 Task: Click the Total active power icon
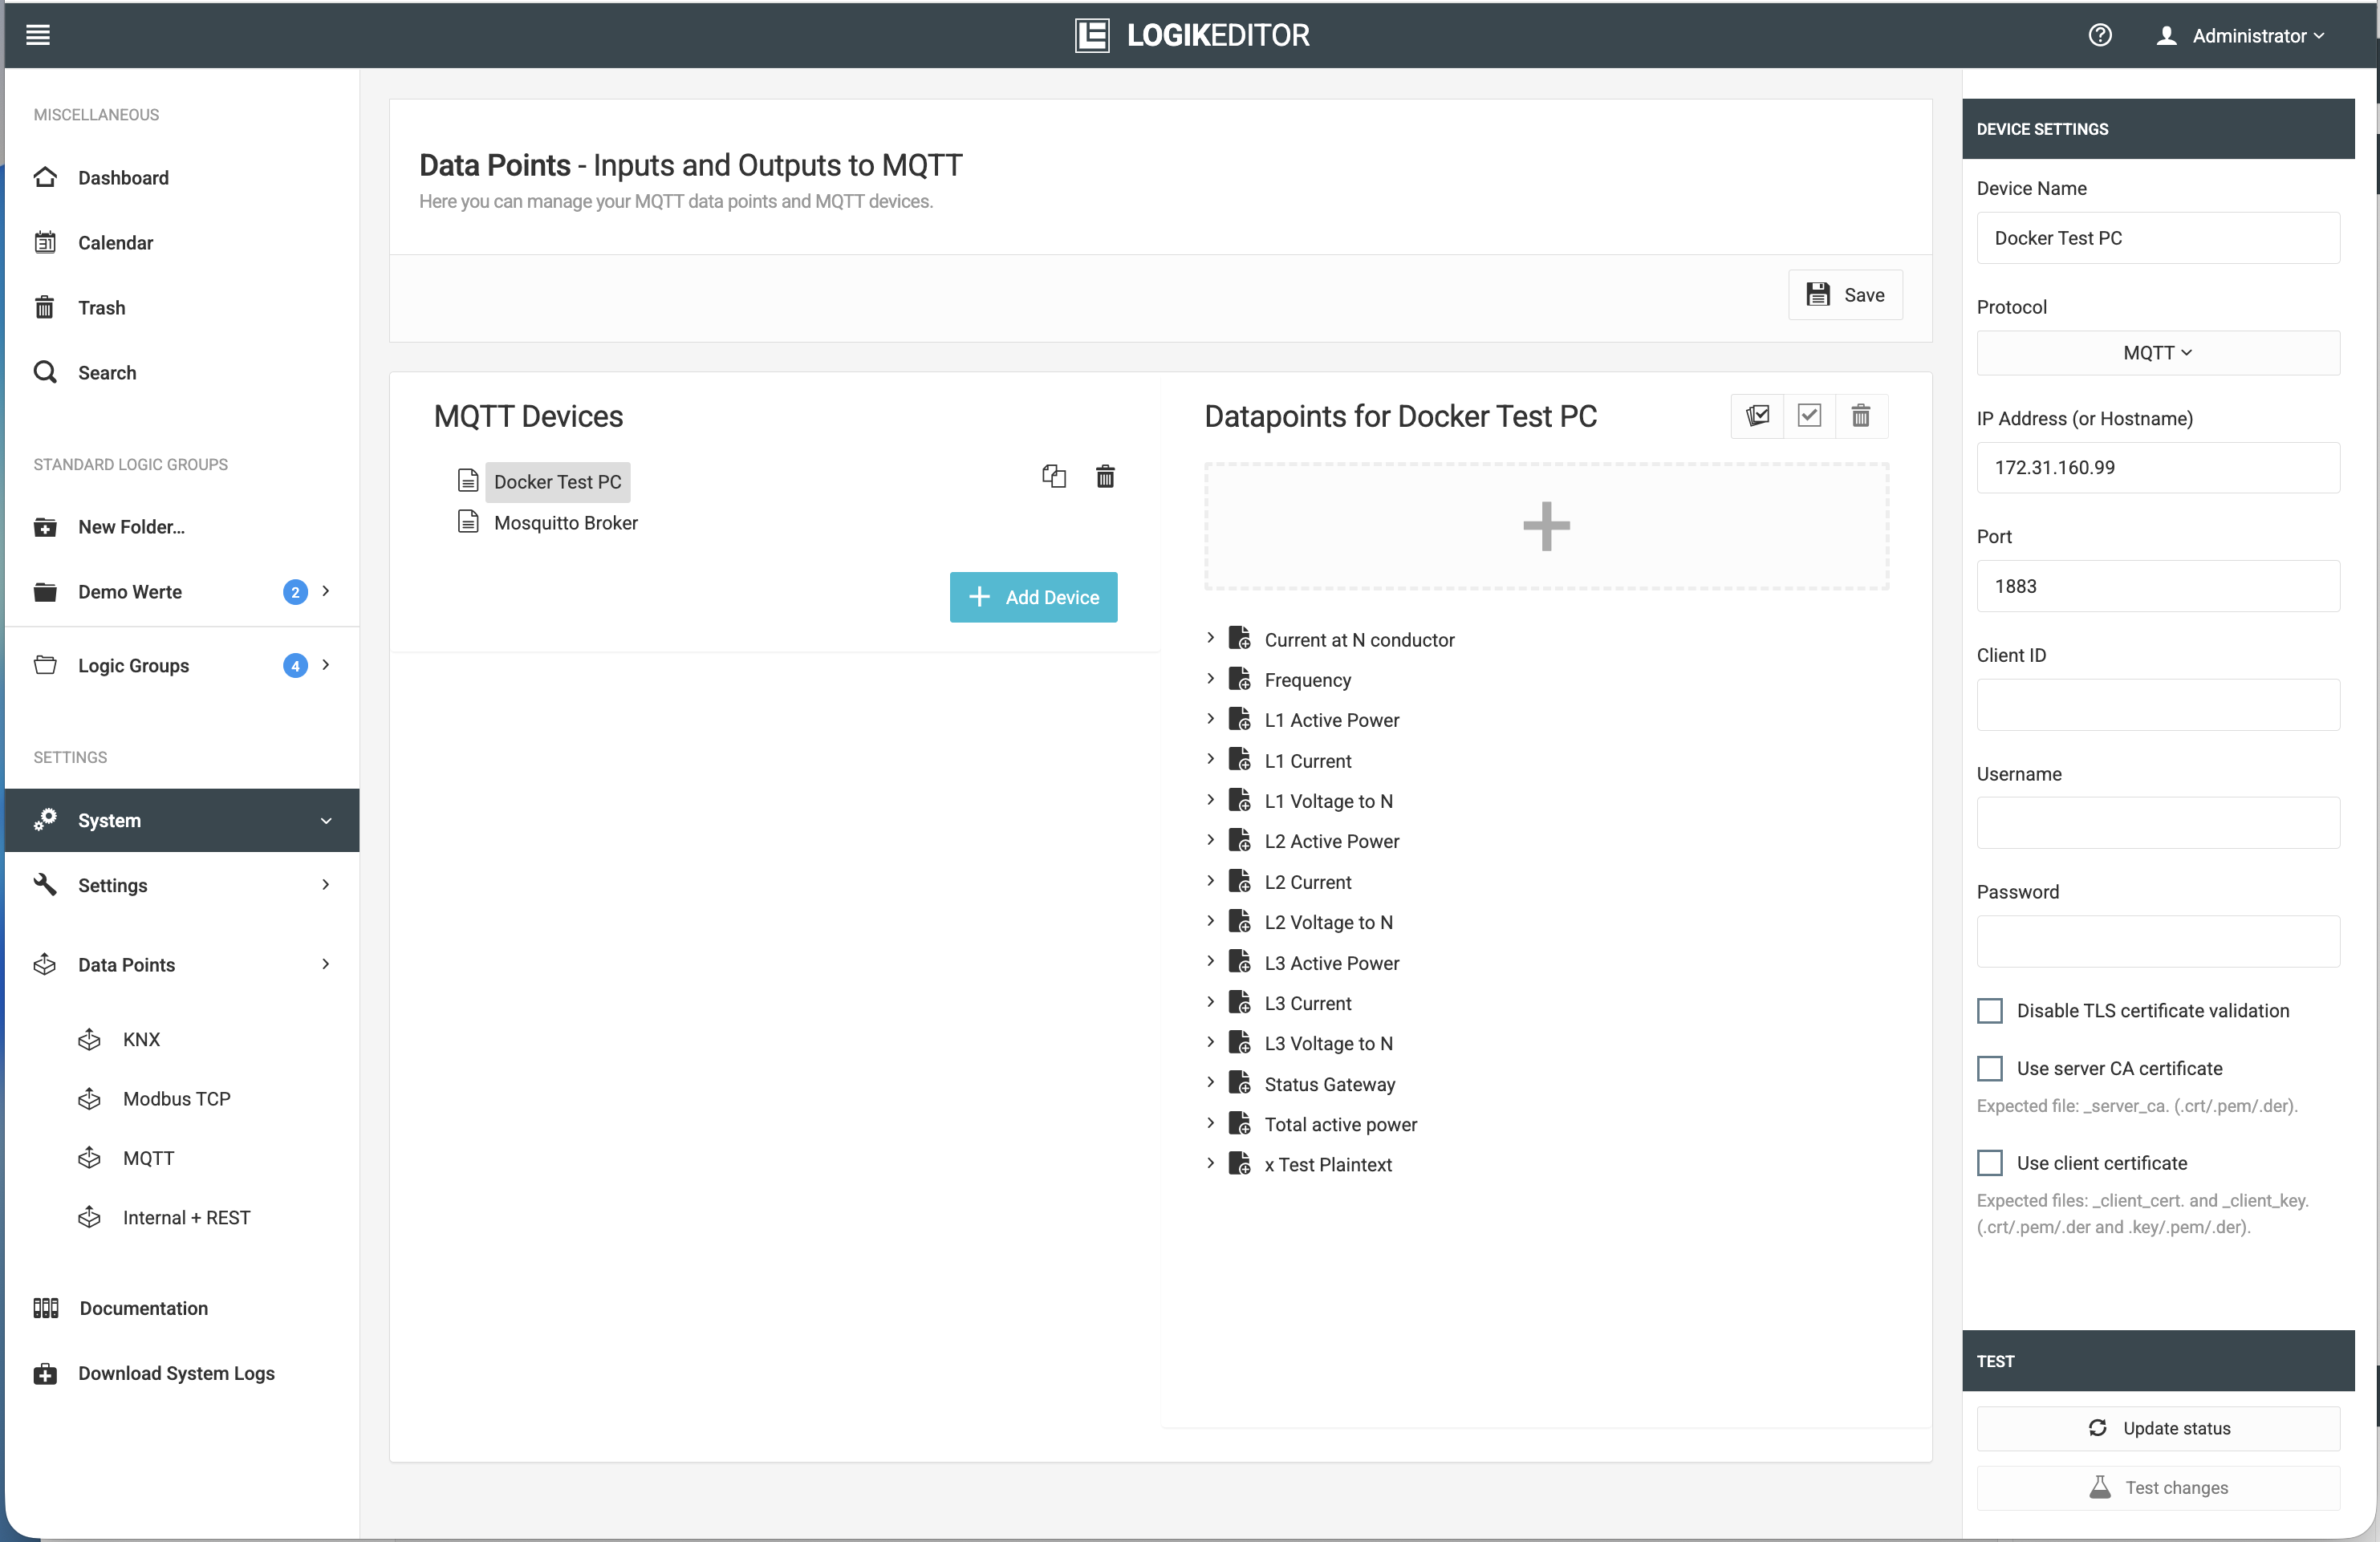(x=1240, y=1123)
